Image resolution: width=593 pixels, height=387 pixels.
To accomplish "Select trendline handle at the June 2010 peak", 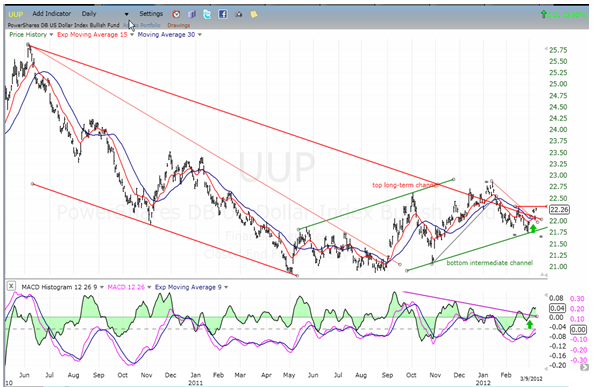I will 28,45.
